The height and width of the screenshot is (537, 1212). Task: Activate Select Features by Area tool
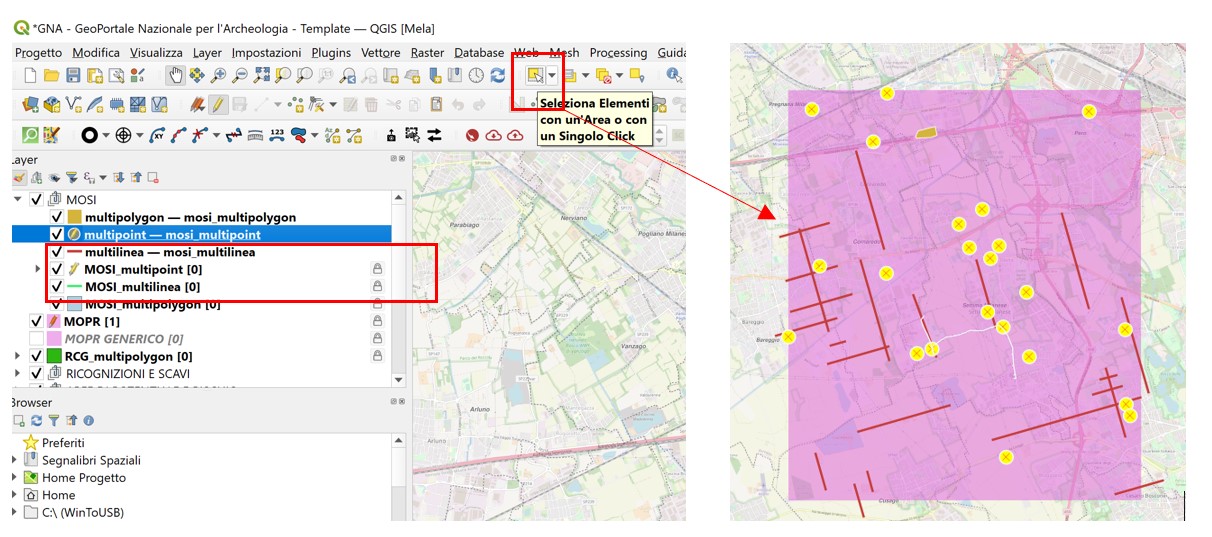tap(535, 75)
